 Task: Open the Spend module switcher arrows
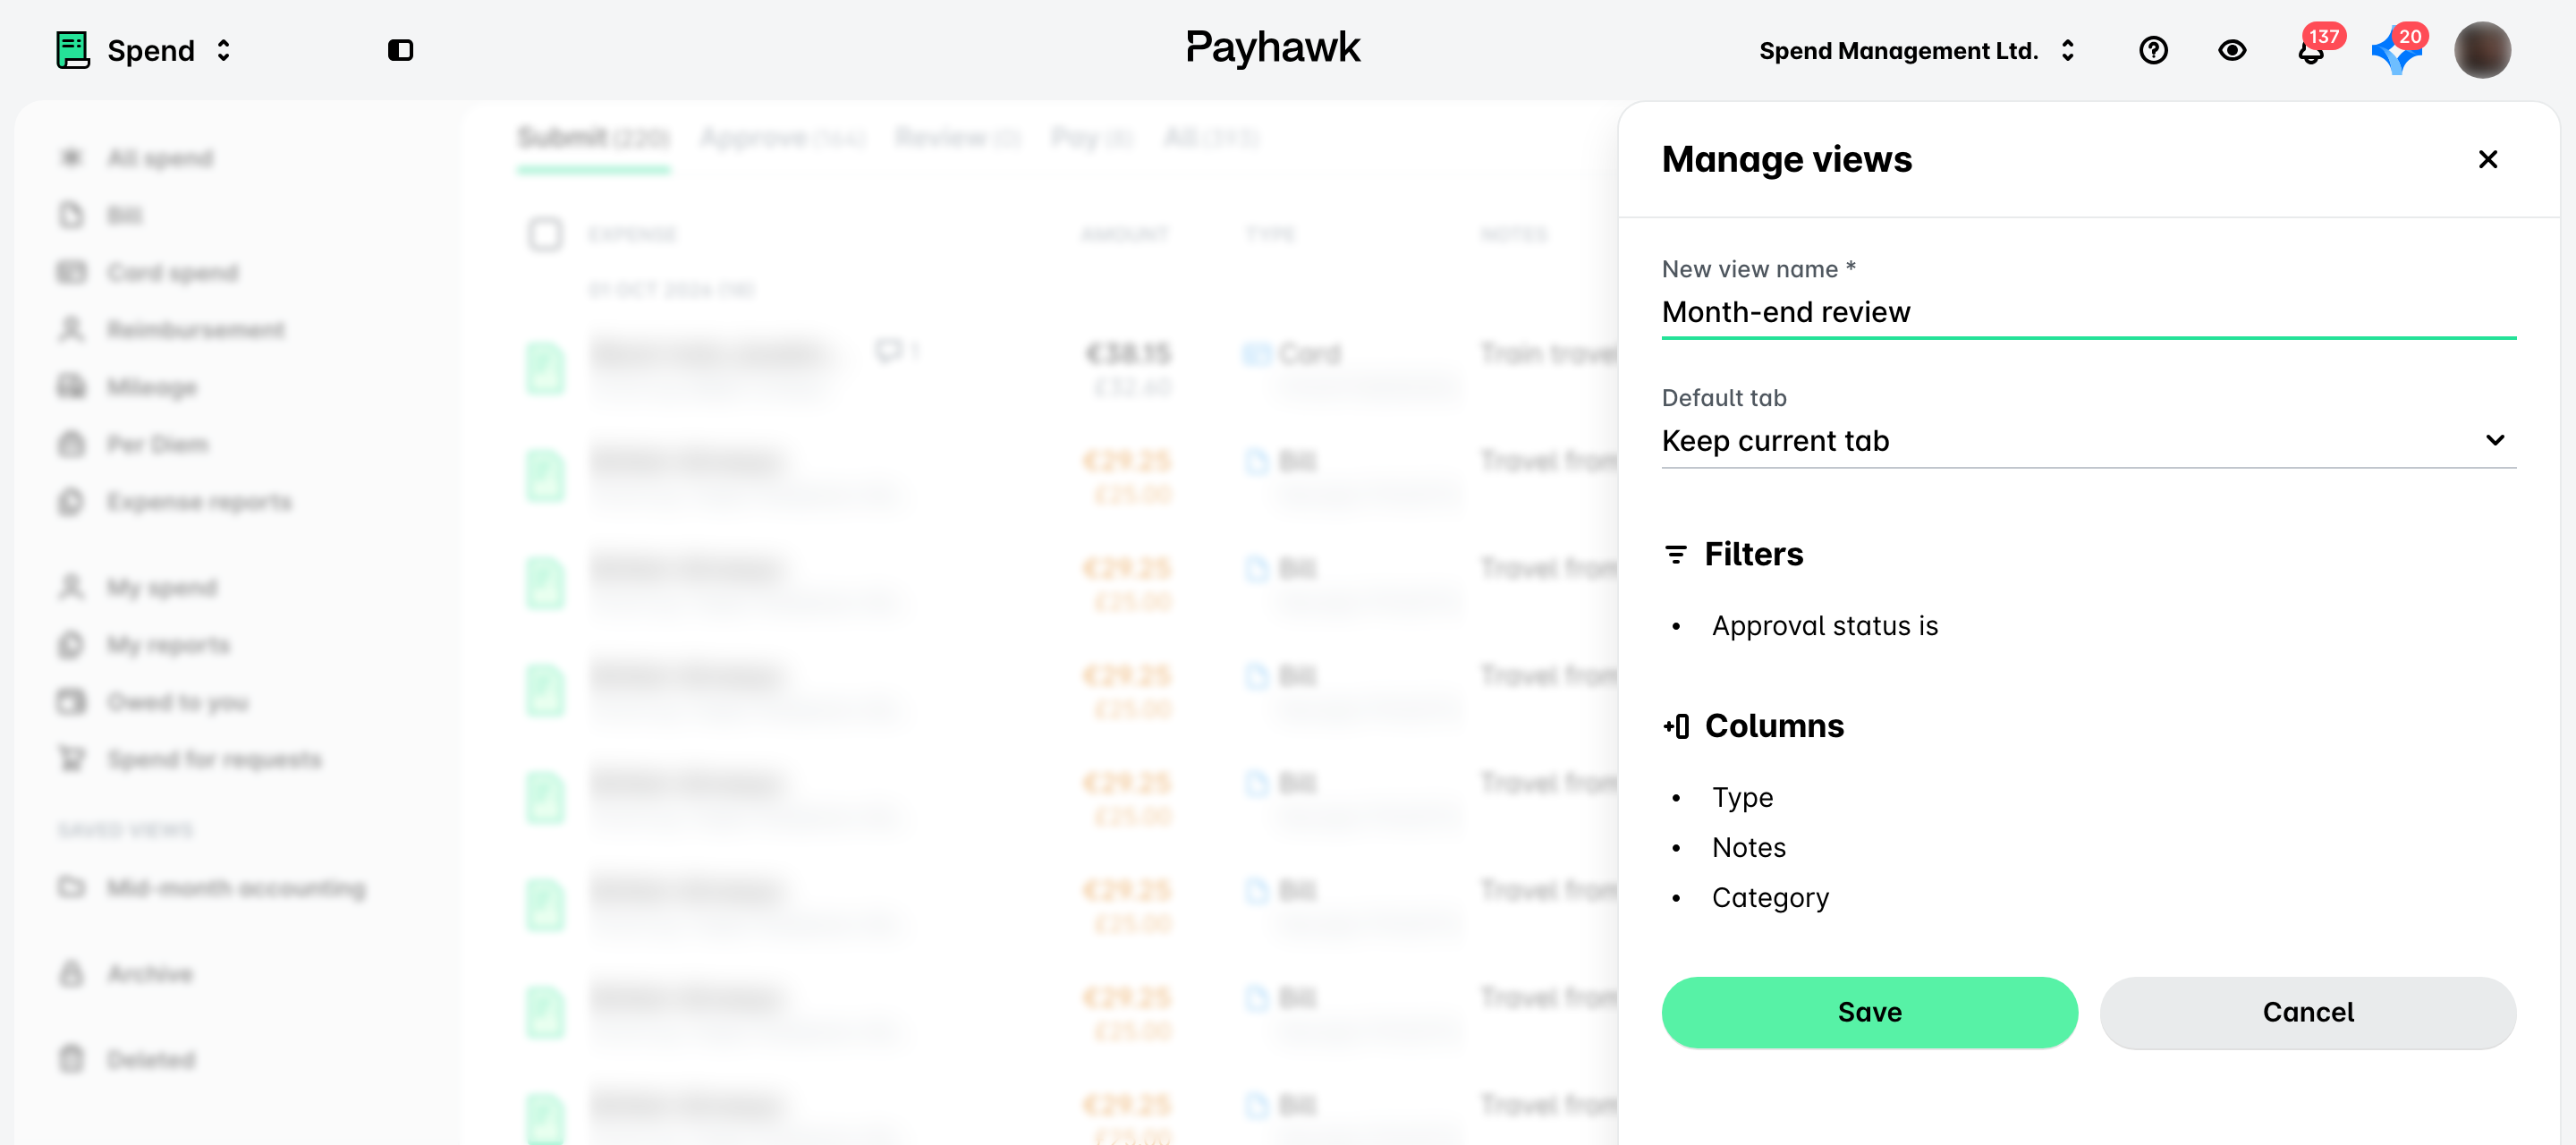pyautogui.click(x=223, y=50)
